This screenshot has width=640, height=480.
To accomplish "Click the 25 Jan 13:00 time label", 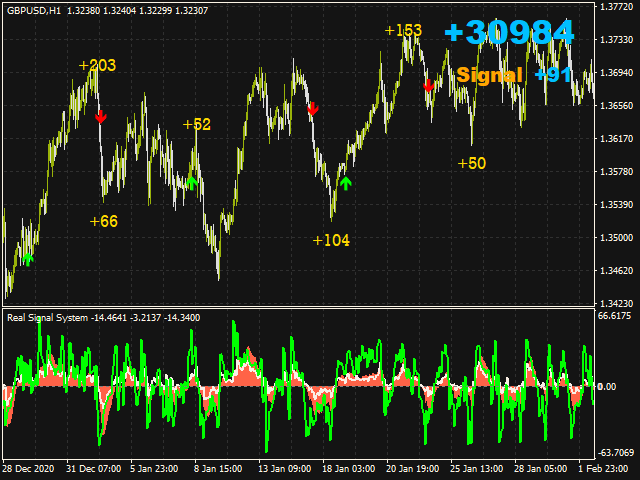I will (x=476, y=469).
